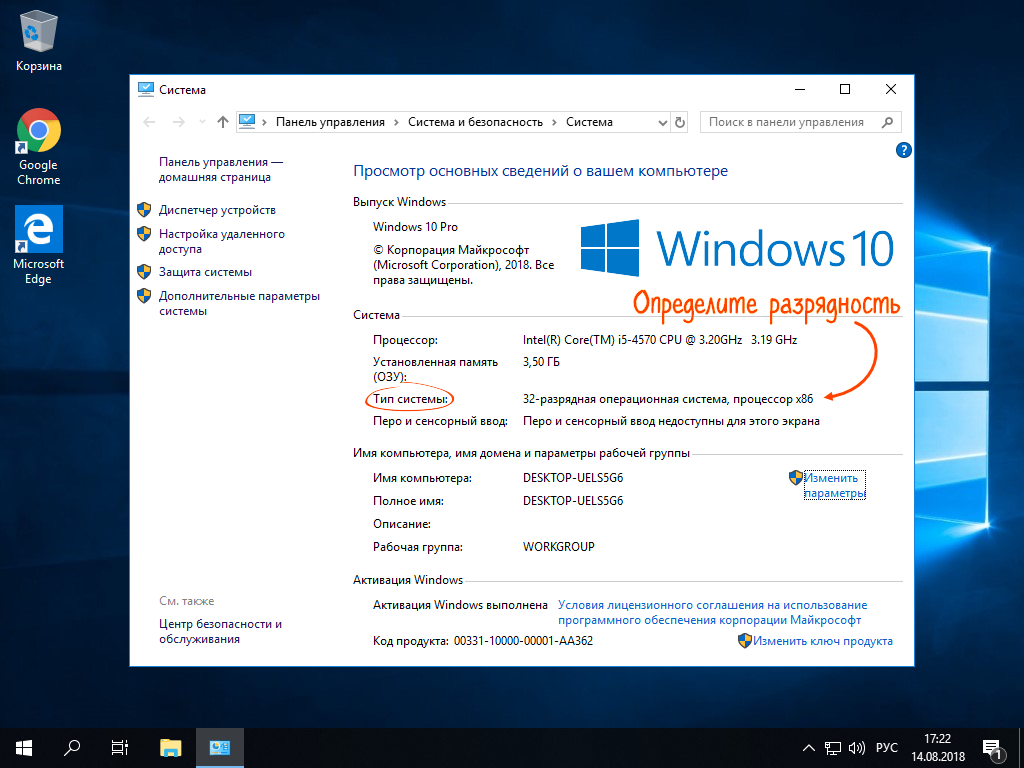The image size is (1024, 768).
Task: Select Панель управления breadcrumb
Action: tap(330, 122)
